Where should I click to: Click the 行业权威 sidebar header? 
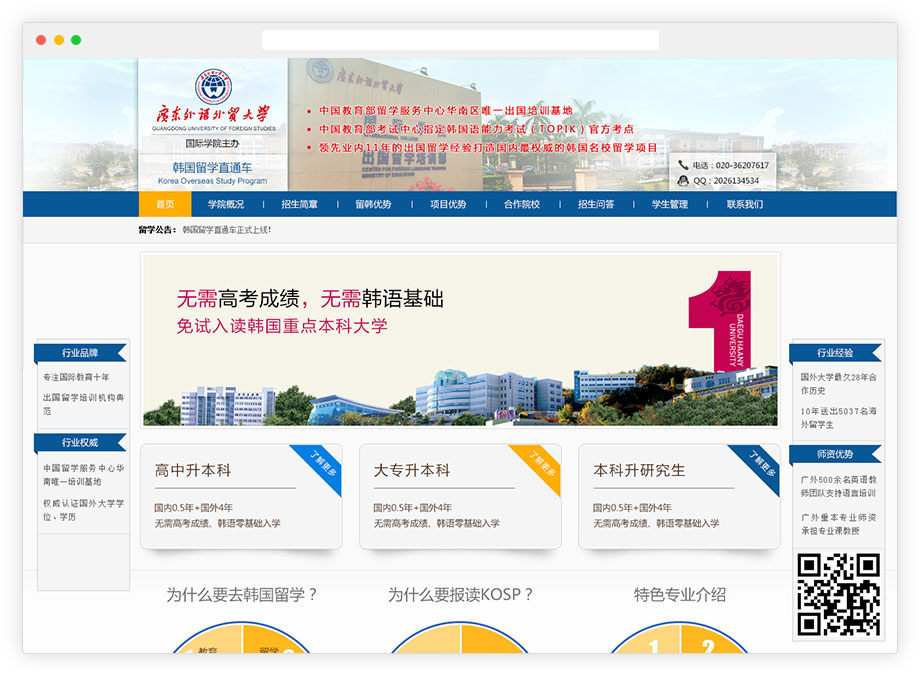tap(80, 442)
